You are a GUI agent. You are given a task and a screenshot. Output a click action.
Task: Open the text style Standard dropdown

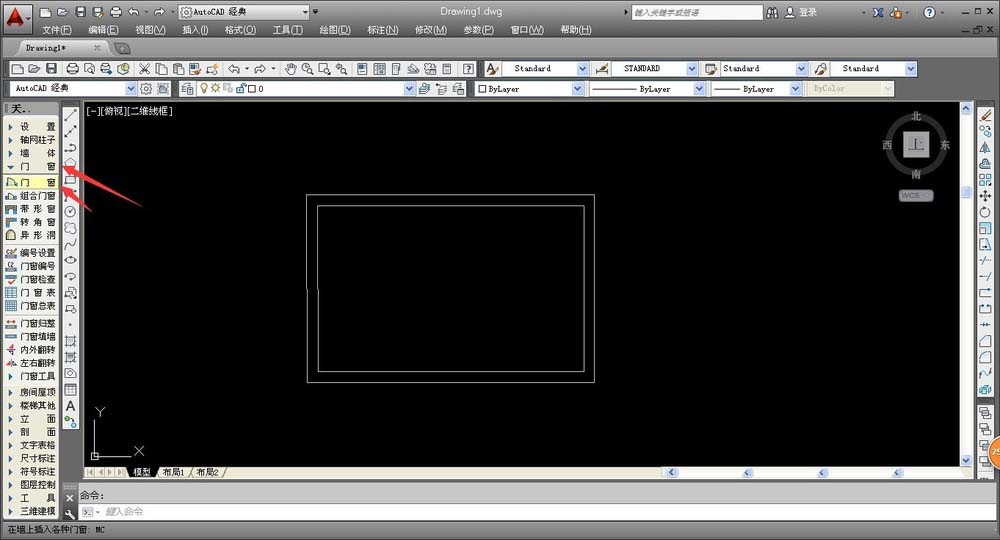tap(582, 69)
